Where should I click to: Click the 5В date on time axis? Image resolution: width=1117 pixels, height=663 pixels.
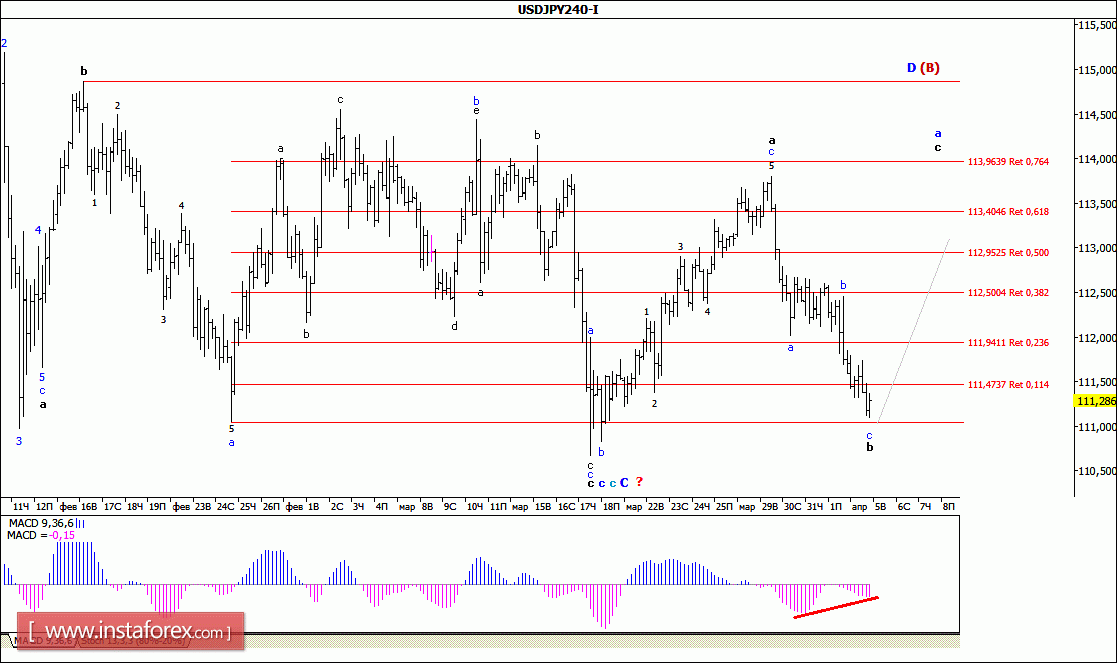880,506
